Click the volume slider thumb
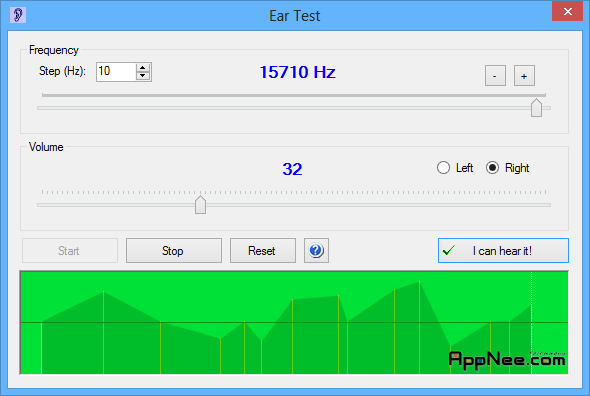Viewport: 590px width, 396px height. point(200,205)
